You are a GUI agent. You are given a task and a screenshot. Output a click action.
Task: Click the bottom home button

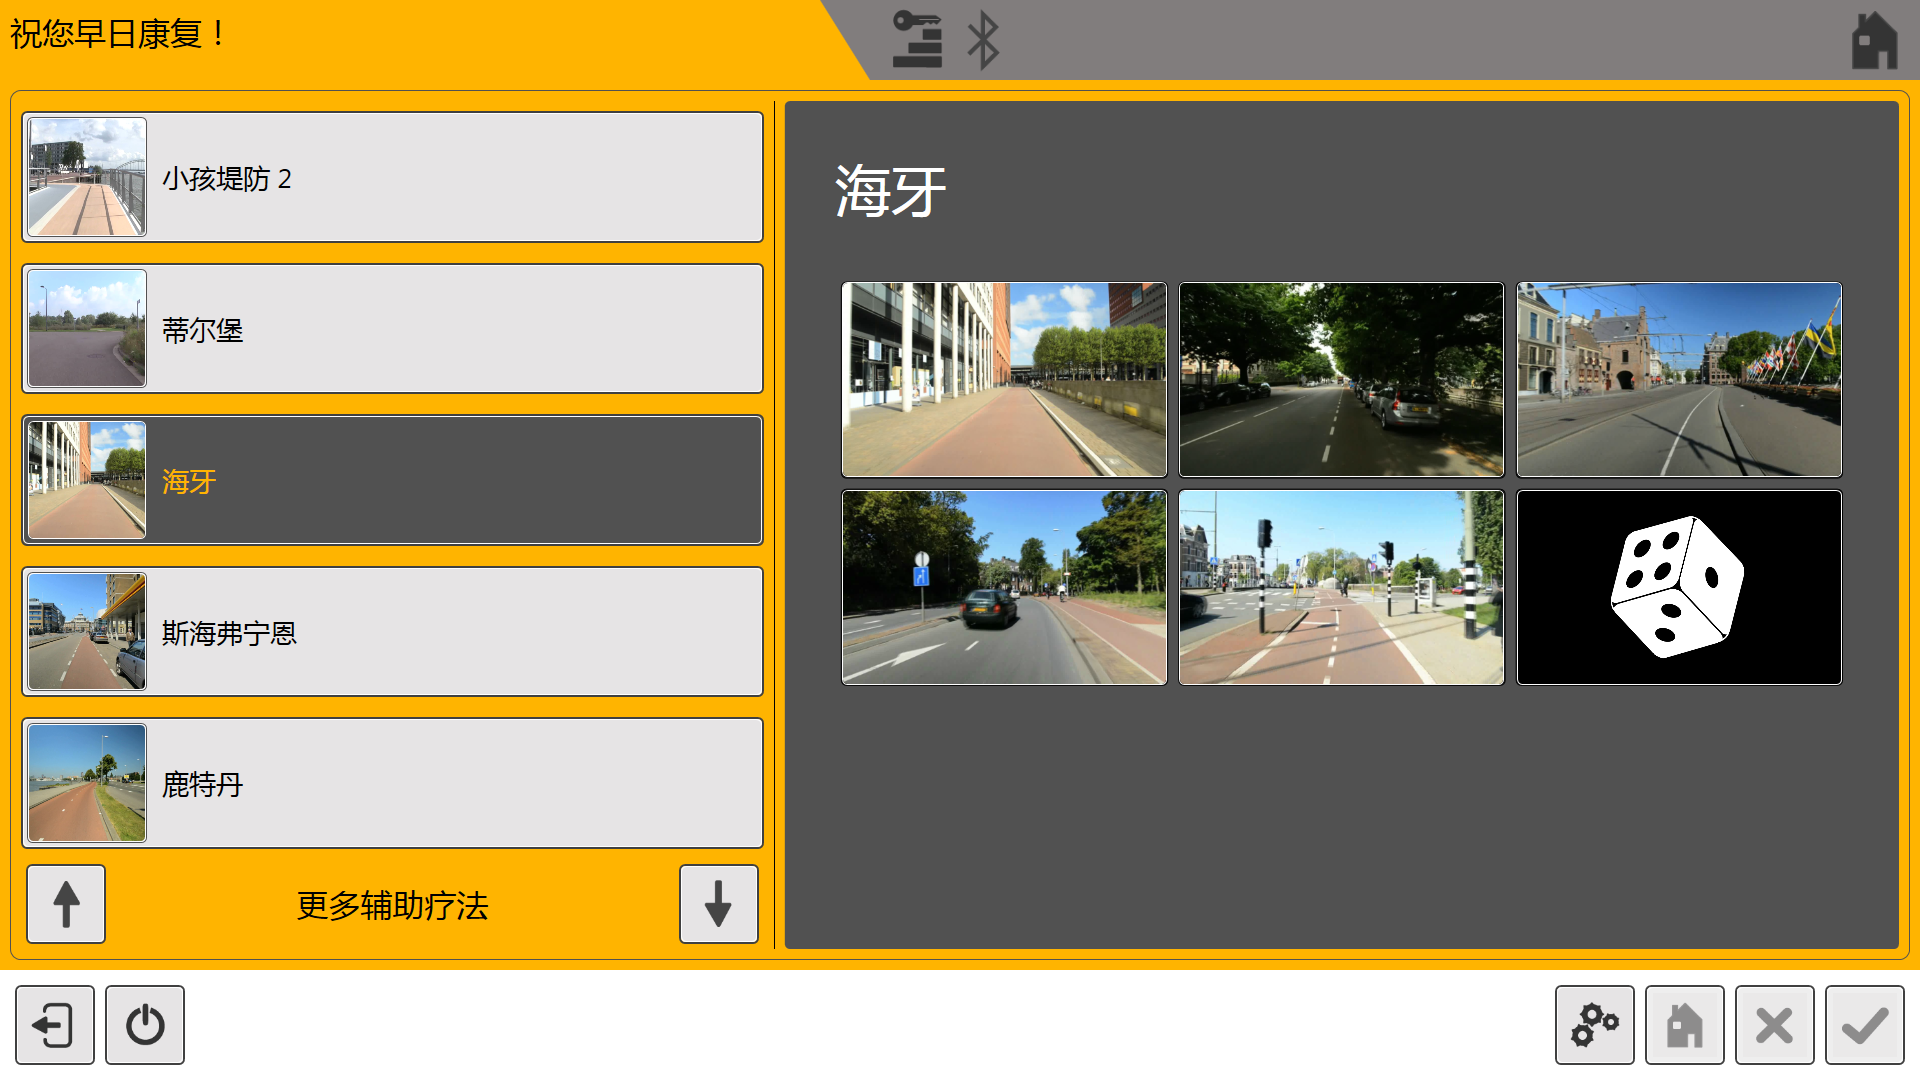(x=1684, y=1025)
